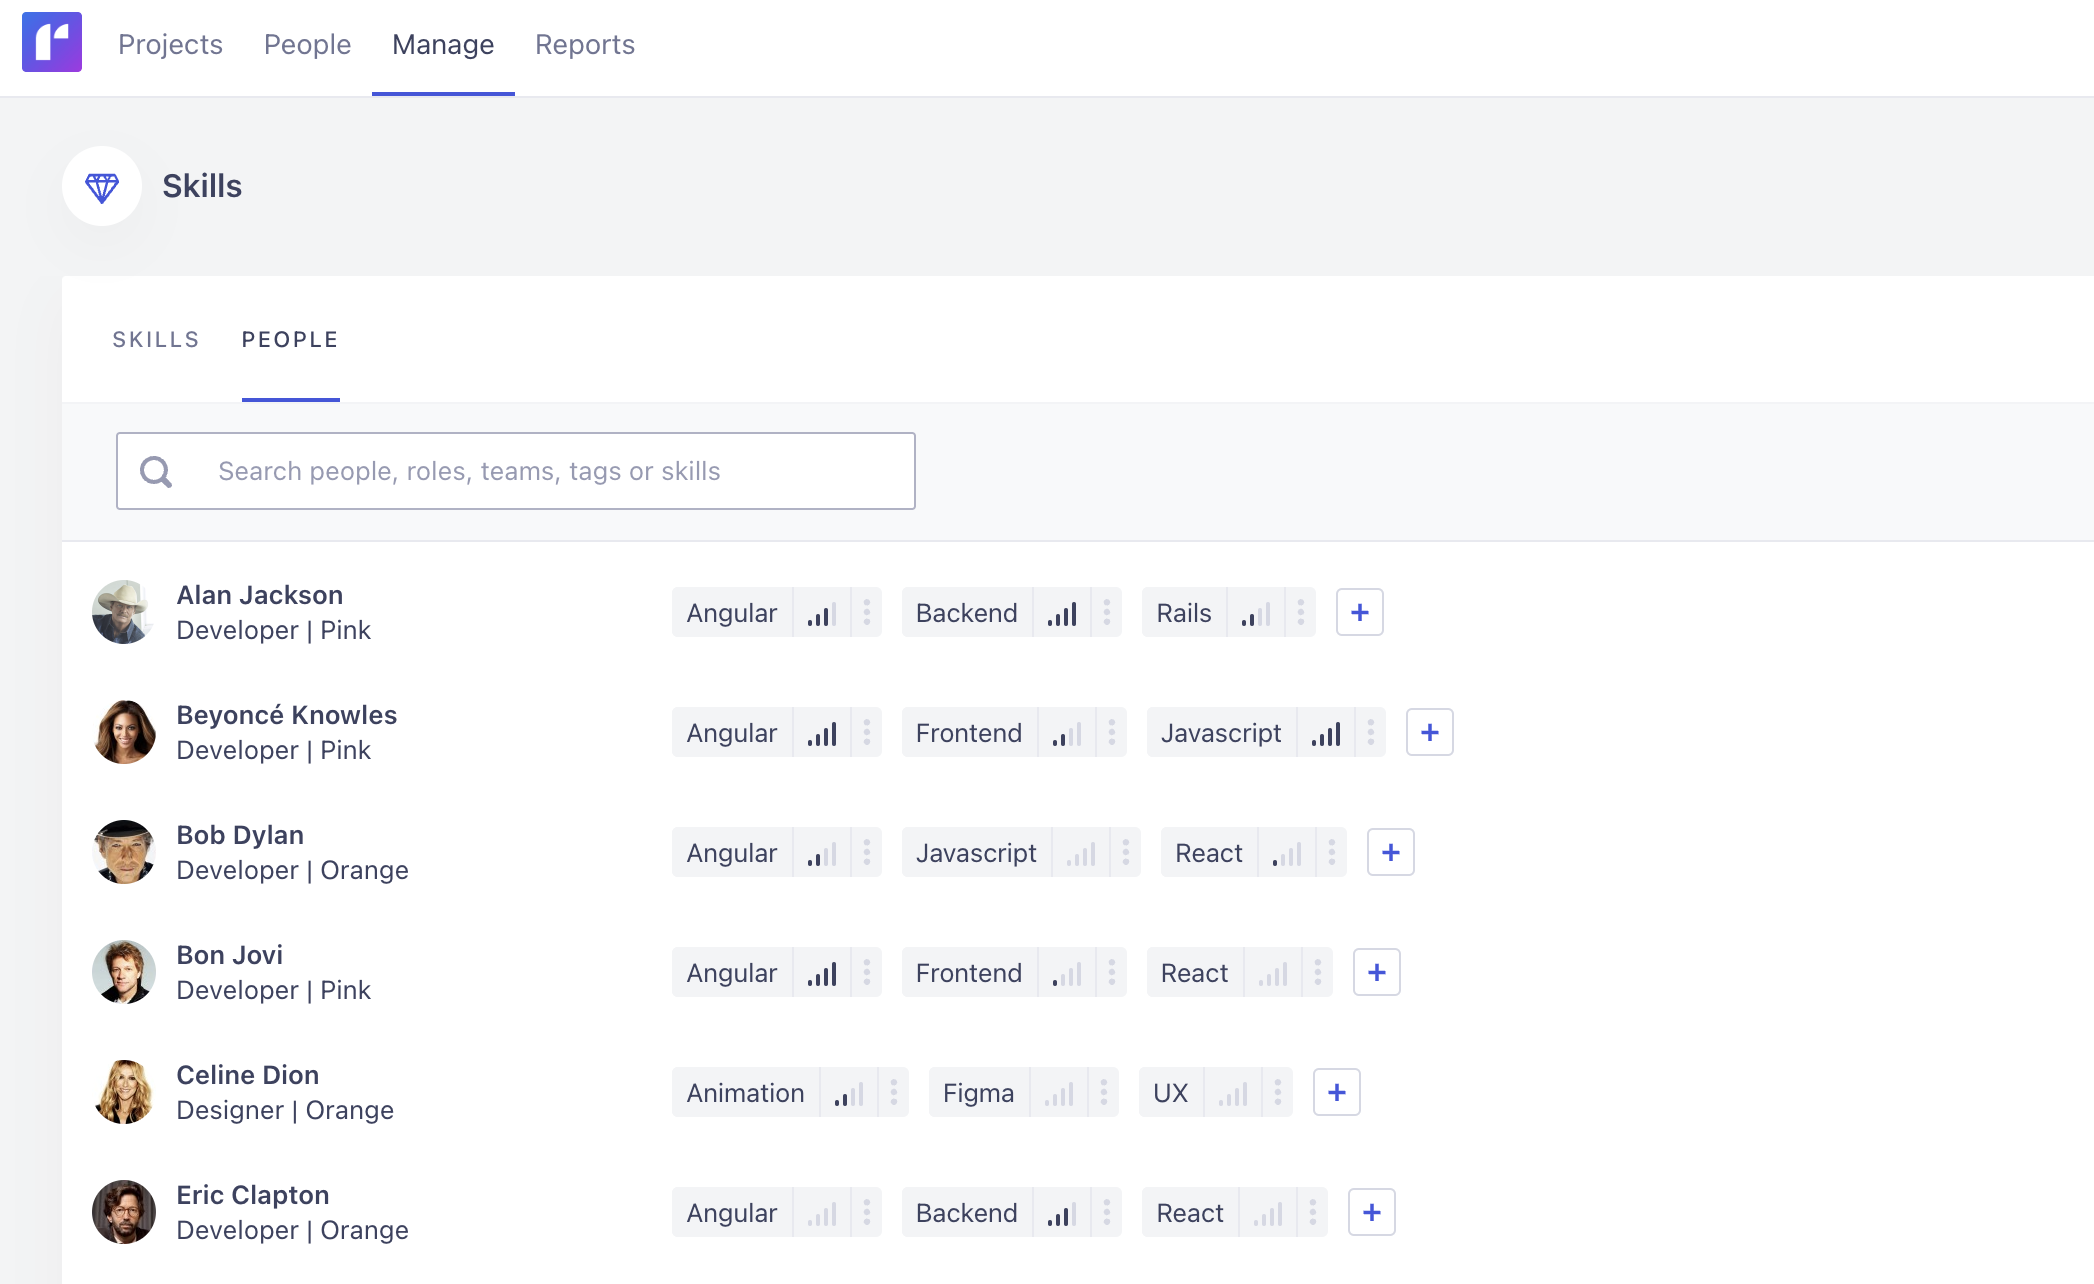Open options menu for Bob Dylan's React
This screenshot has height=1284, width=2094.
pyautogui.click(x=1331, y=852)
